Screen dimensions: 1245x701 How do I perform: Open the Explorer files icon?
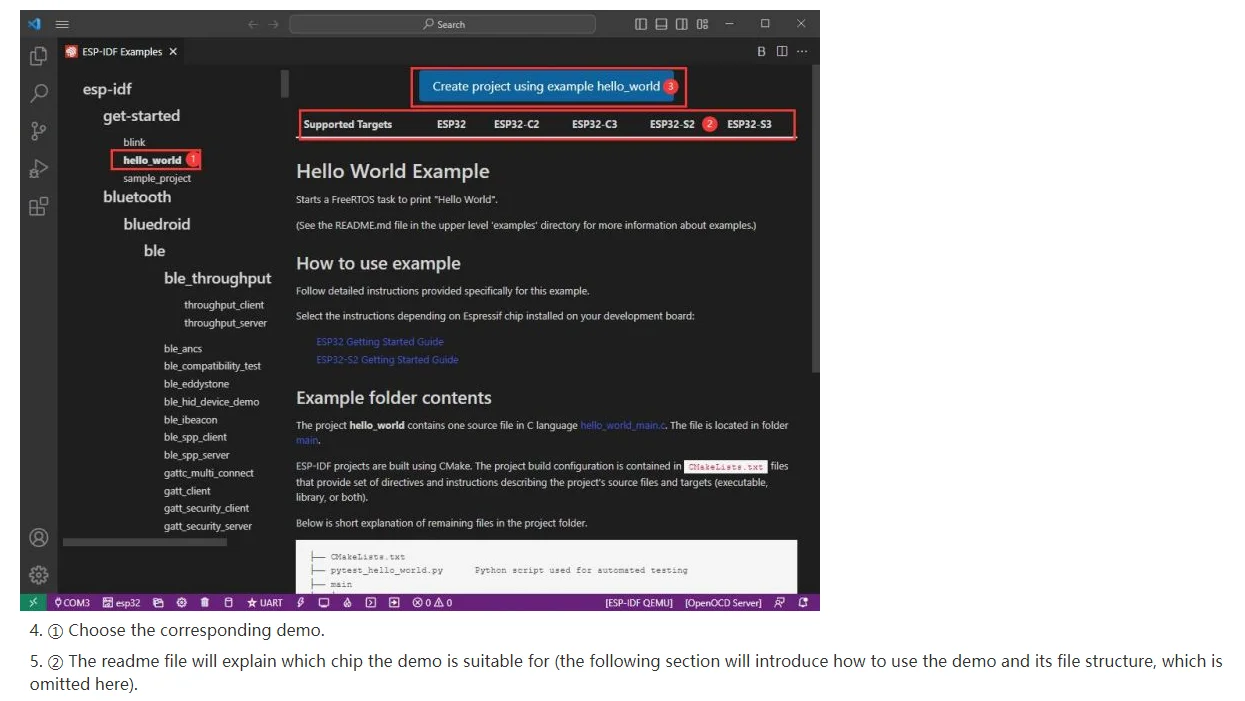coord(39,56)
